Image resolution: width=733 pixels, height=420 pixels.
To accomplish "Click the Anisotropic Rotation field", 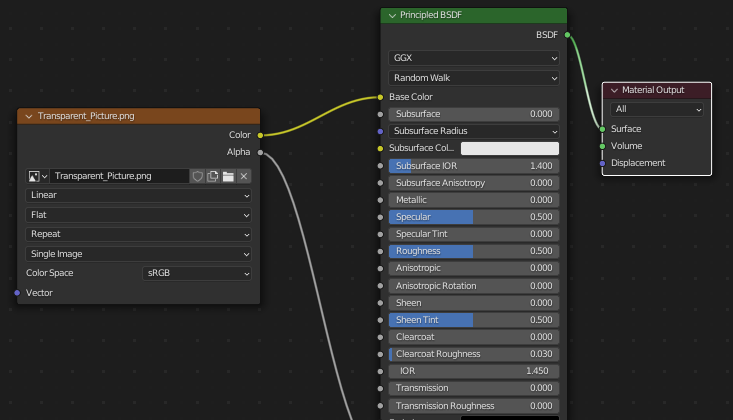I will point(474,286).
